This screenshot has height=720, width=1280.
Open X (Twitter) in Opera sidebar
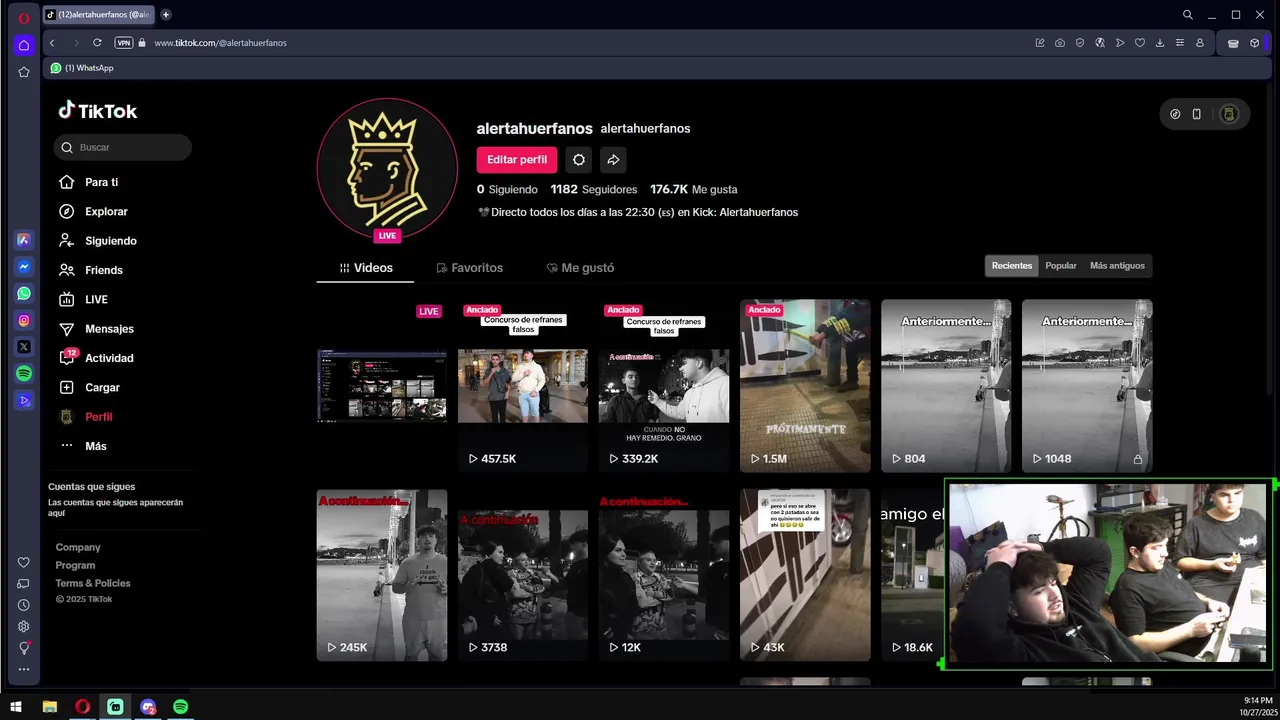24,347
